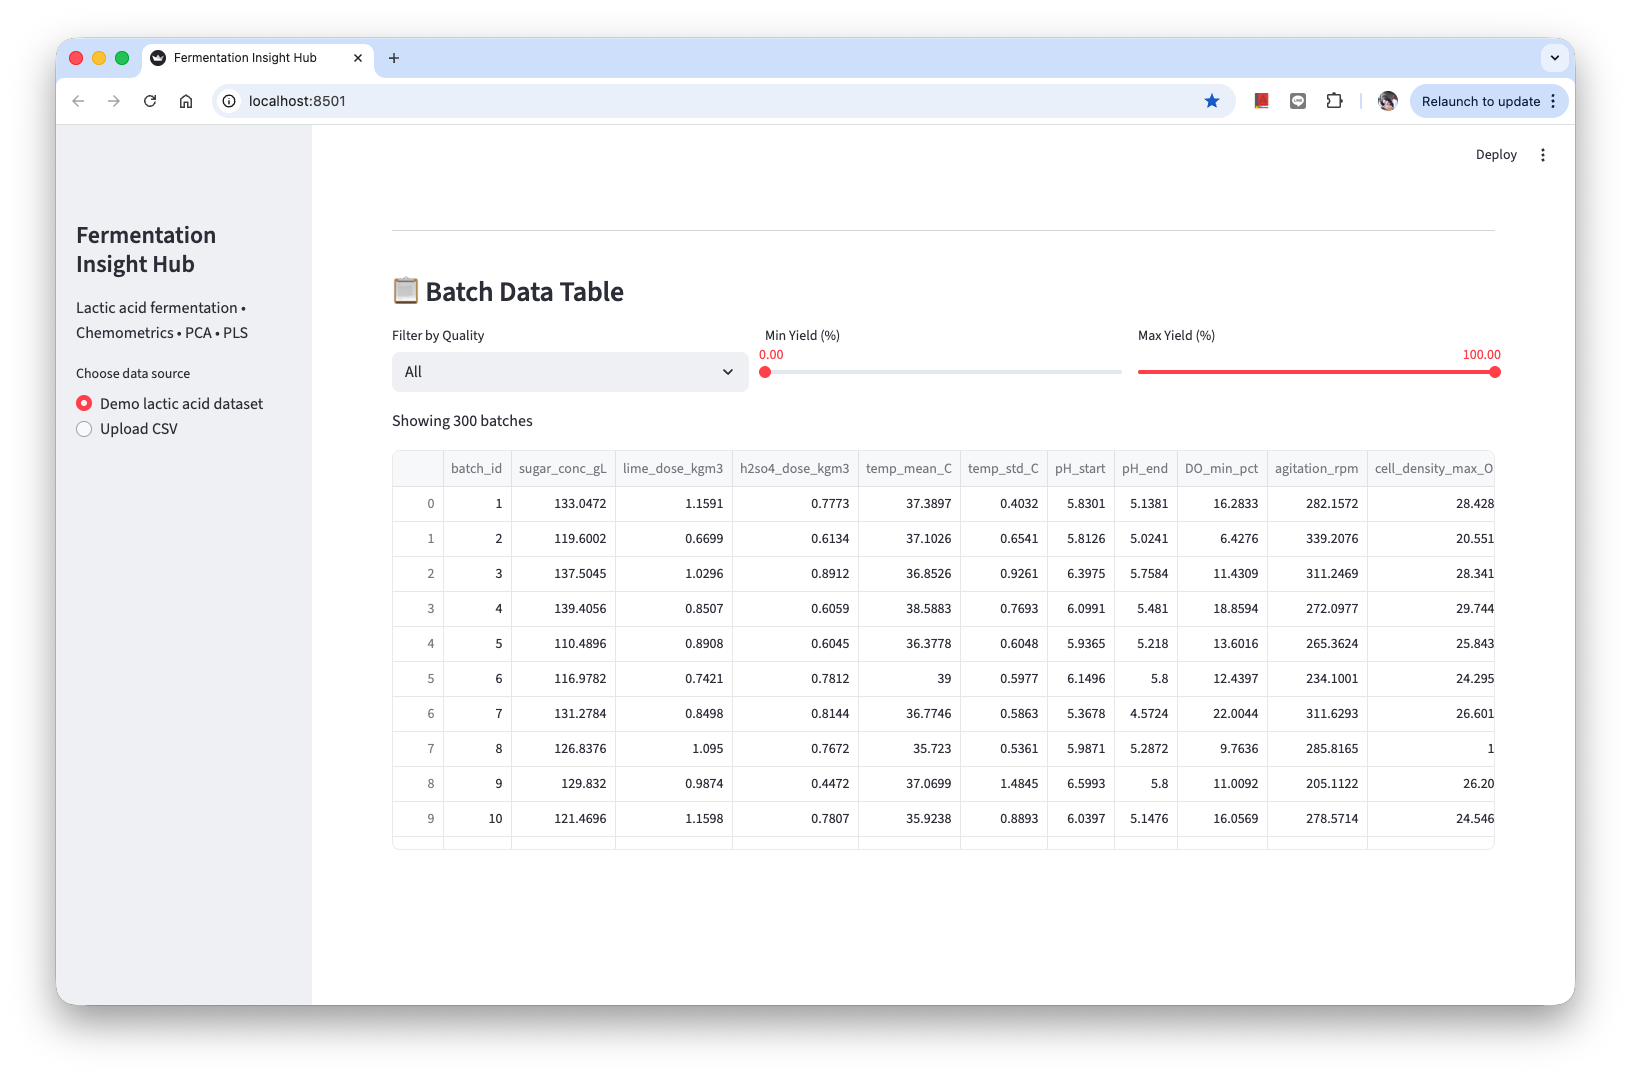Image resolution: width=1631 pixels, height=1079 pixels.
Task: Select the Fermentation Insight Hub tab
Action: [258, 58]
